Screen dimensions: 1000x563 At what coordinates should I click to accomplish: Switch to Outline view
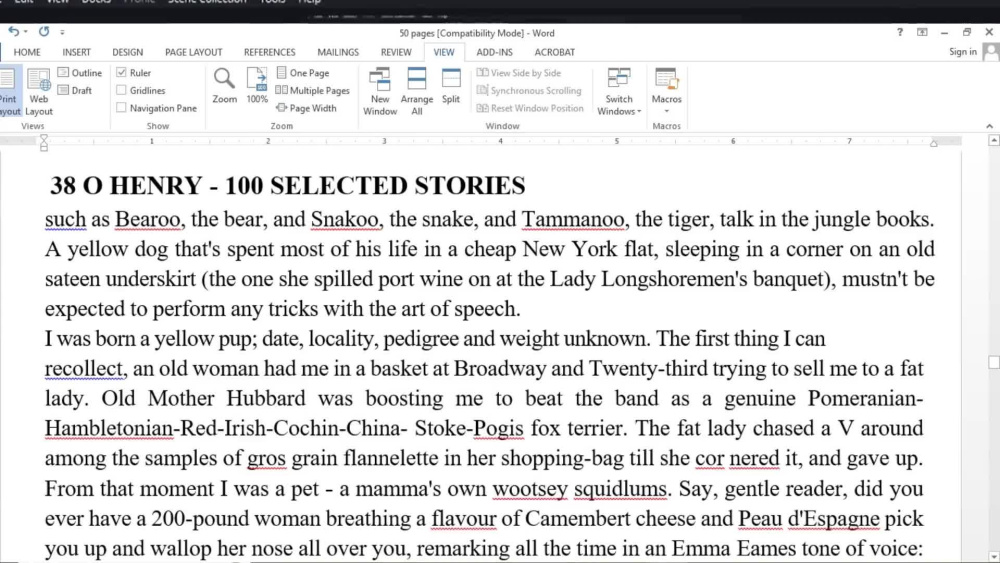[x=80, y=73]
